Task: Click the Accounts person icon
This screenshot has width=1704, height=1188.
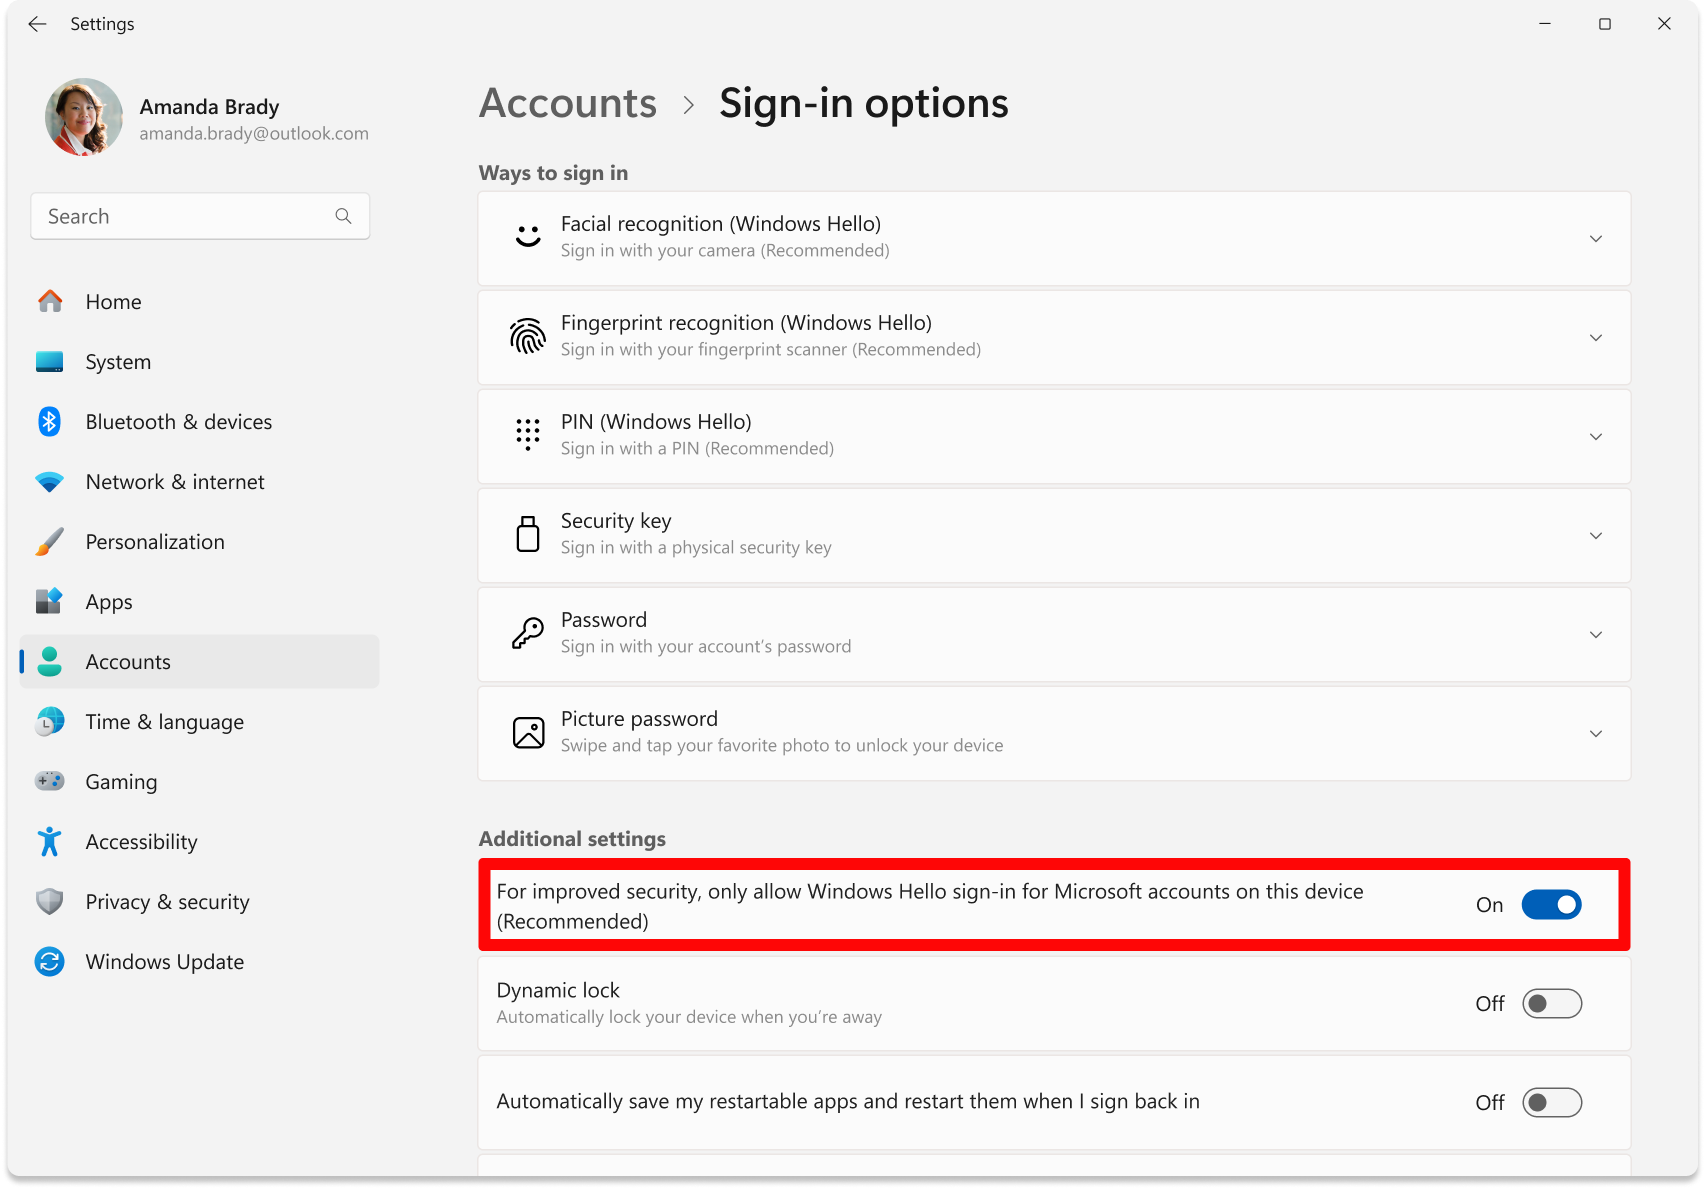Action: pos(48,661)
